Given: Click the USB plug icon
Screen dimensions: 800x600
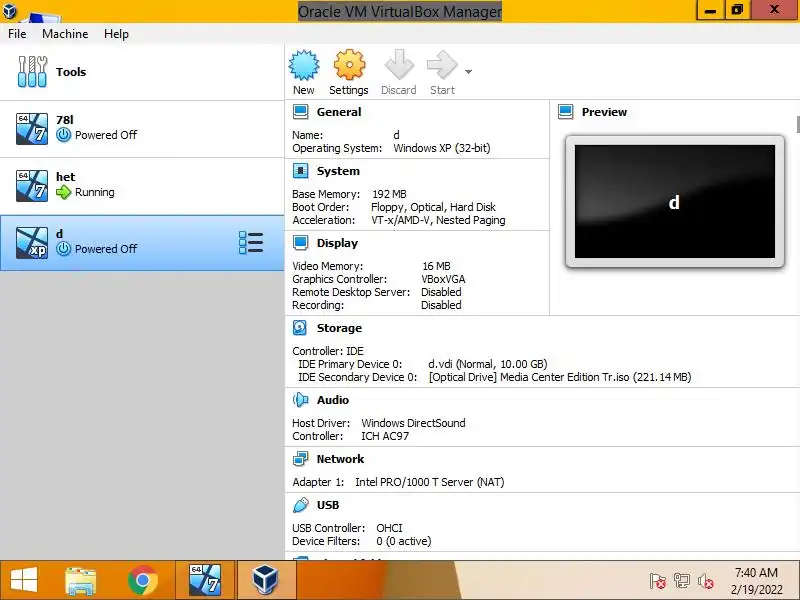Looking at the screenshot, I should click(x=301, y=505).
